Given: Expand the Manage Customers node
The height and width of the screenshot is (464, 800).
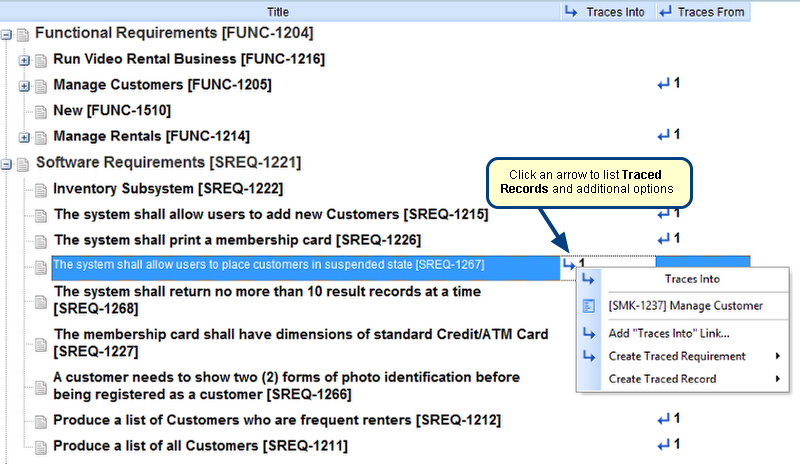Looking at the screenshot, I should (x=24, y=86).
